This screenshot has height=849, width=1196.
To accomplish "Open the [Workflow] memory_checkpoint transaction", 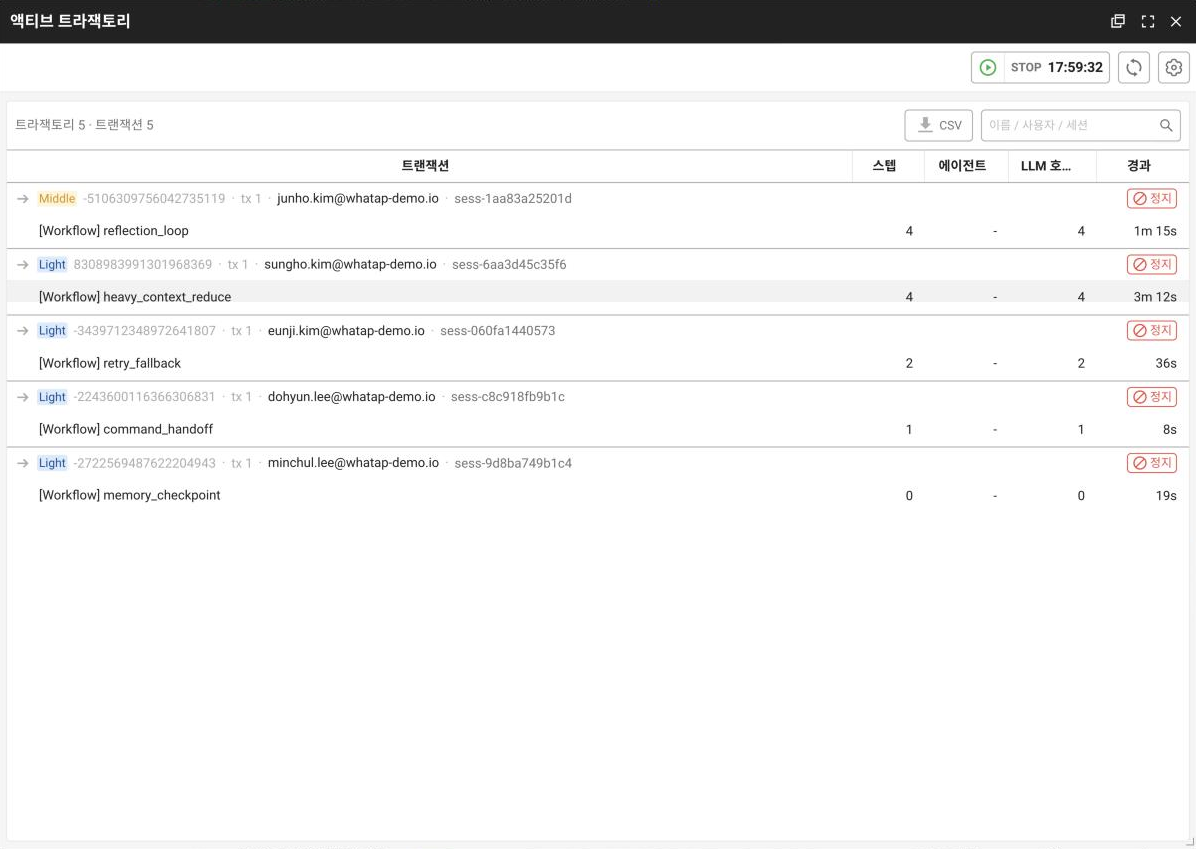I will [130, 495].
